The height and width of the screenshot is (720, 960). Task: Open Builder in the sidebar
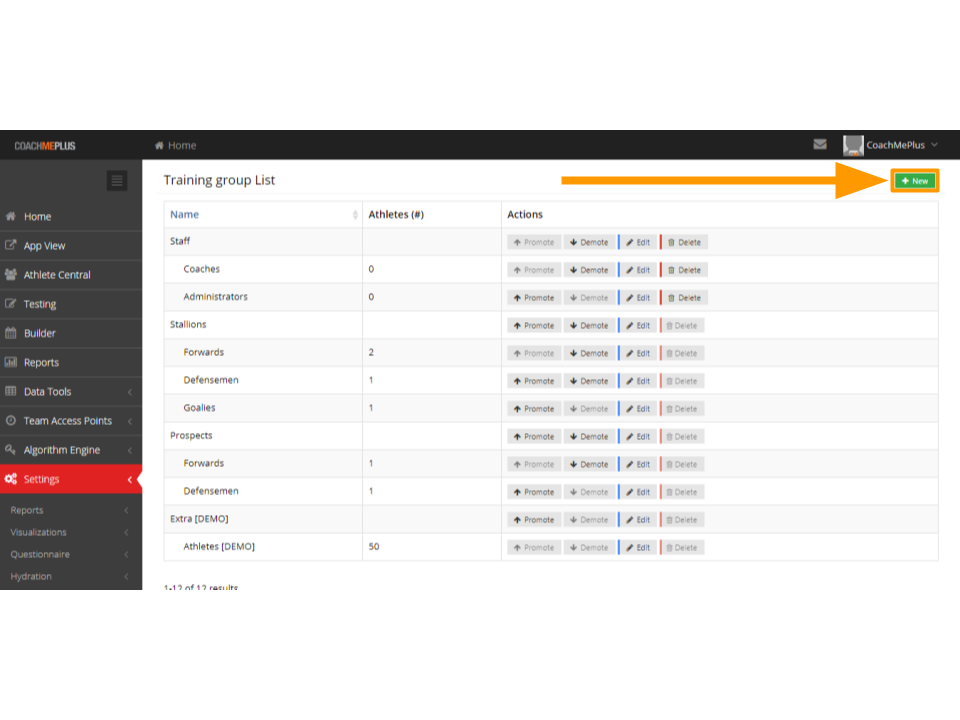pyautogui.click(x=71, y=333)
